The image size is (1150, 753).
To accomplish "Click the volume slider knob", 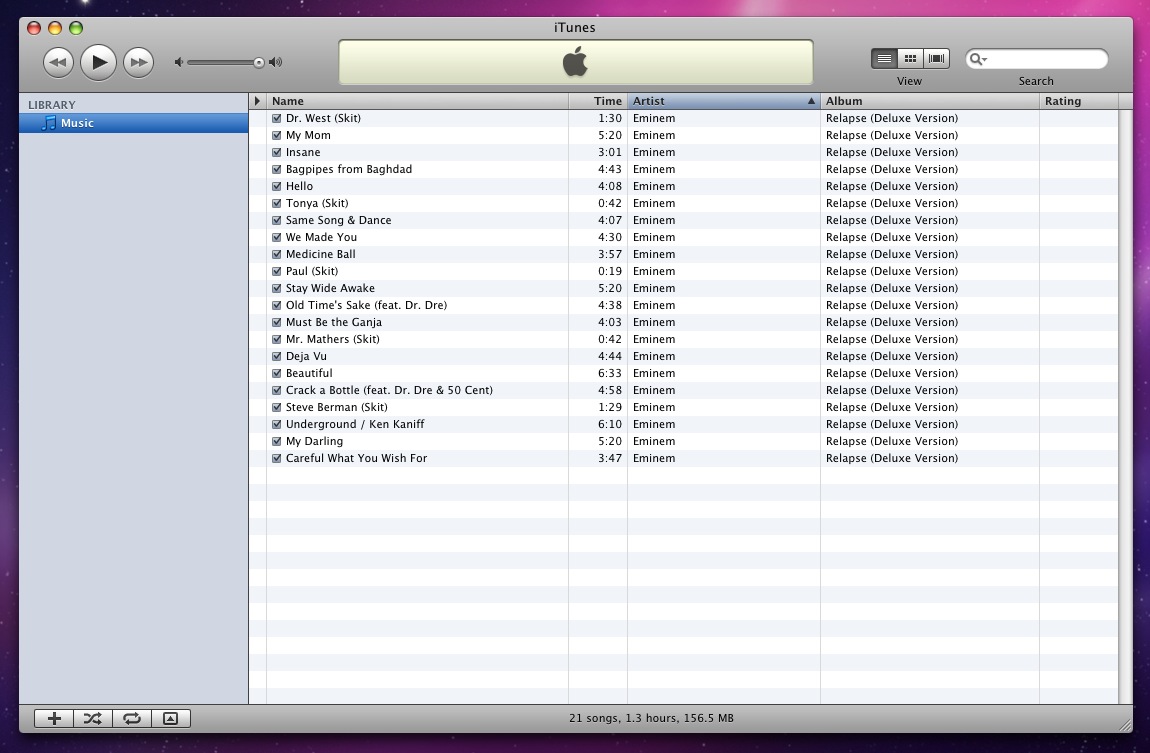I will pos(259,63).
